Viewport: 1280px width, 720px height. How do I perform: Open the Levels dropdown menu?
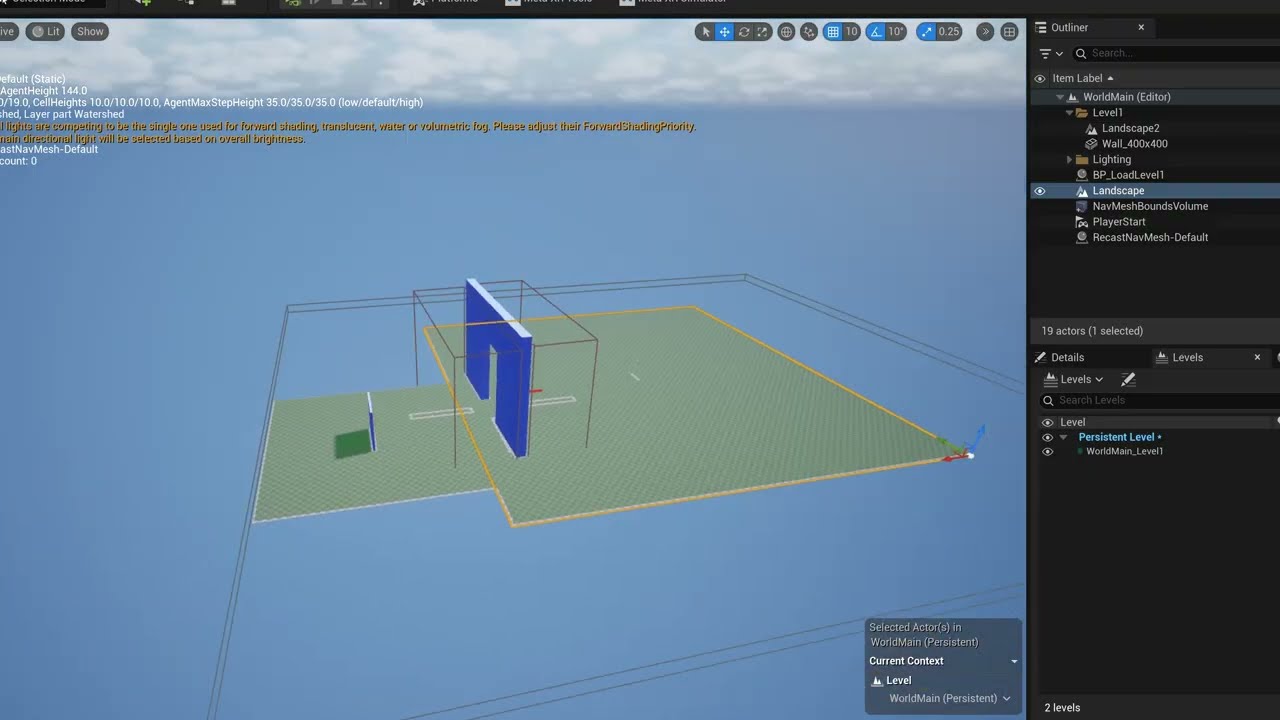click(1074, 379)
